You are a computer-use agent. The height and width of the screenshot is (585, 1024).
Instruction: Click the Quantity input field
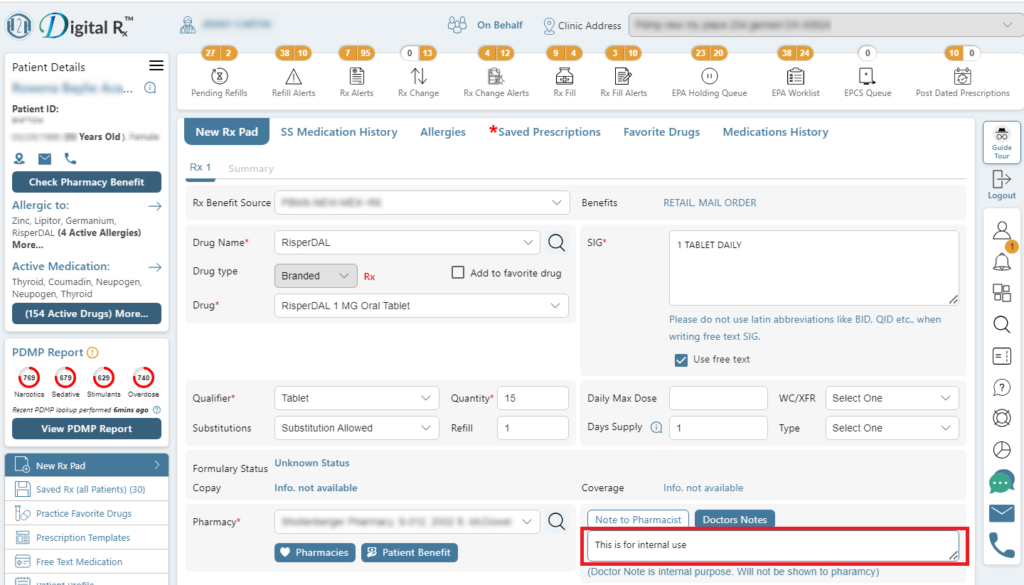point(533,398)
